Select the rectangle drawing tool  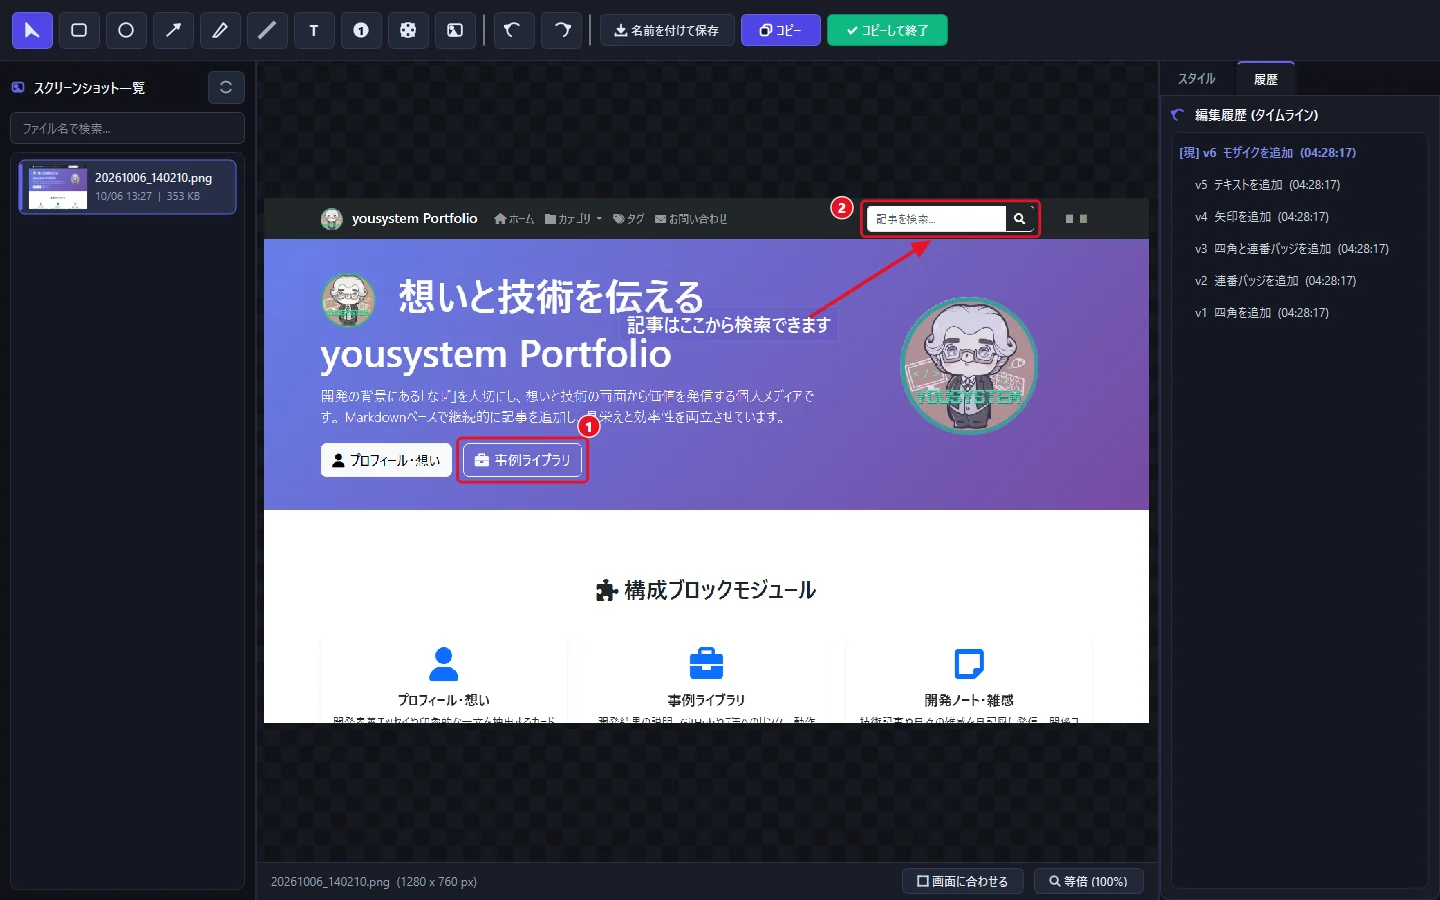click(79, 30)
